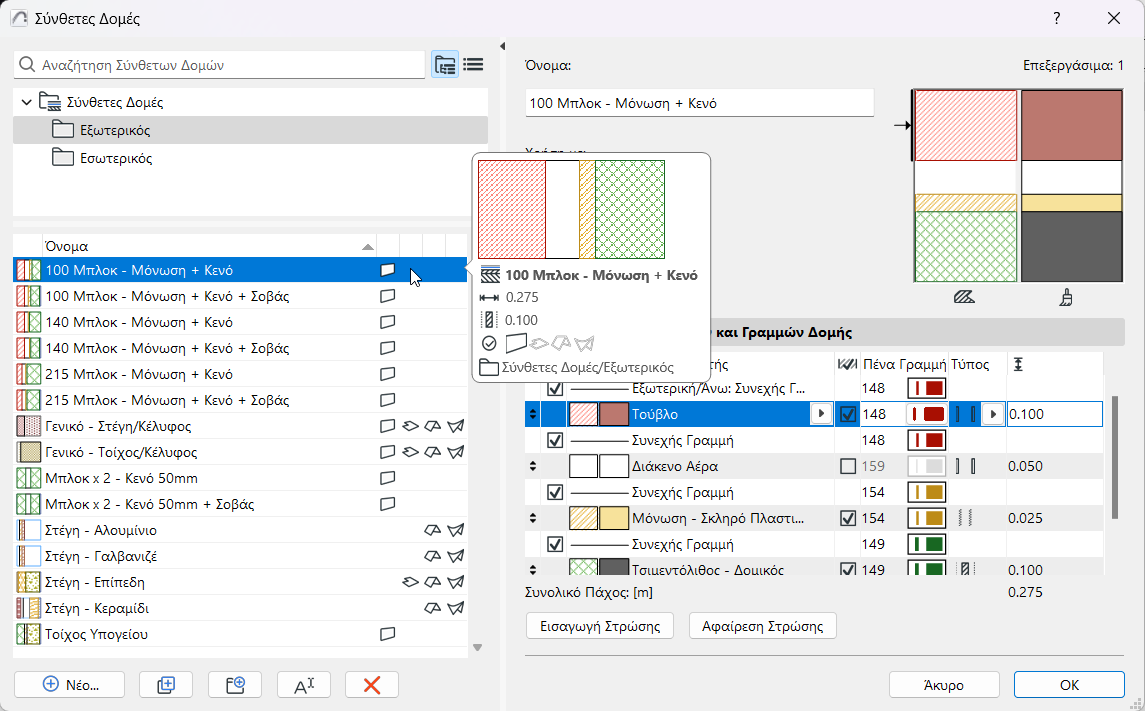The height and width of the screenshot is (711, 1145).
Task: Click pen color swatch of Τσιμεντόλιθος layer
Action: [x=927, y=569]
